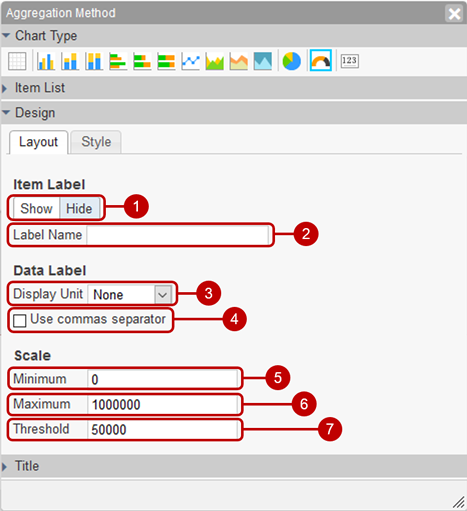
Task: Choose the gauge chart icon
Action: pos(321,60)
